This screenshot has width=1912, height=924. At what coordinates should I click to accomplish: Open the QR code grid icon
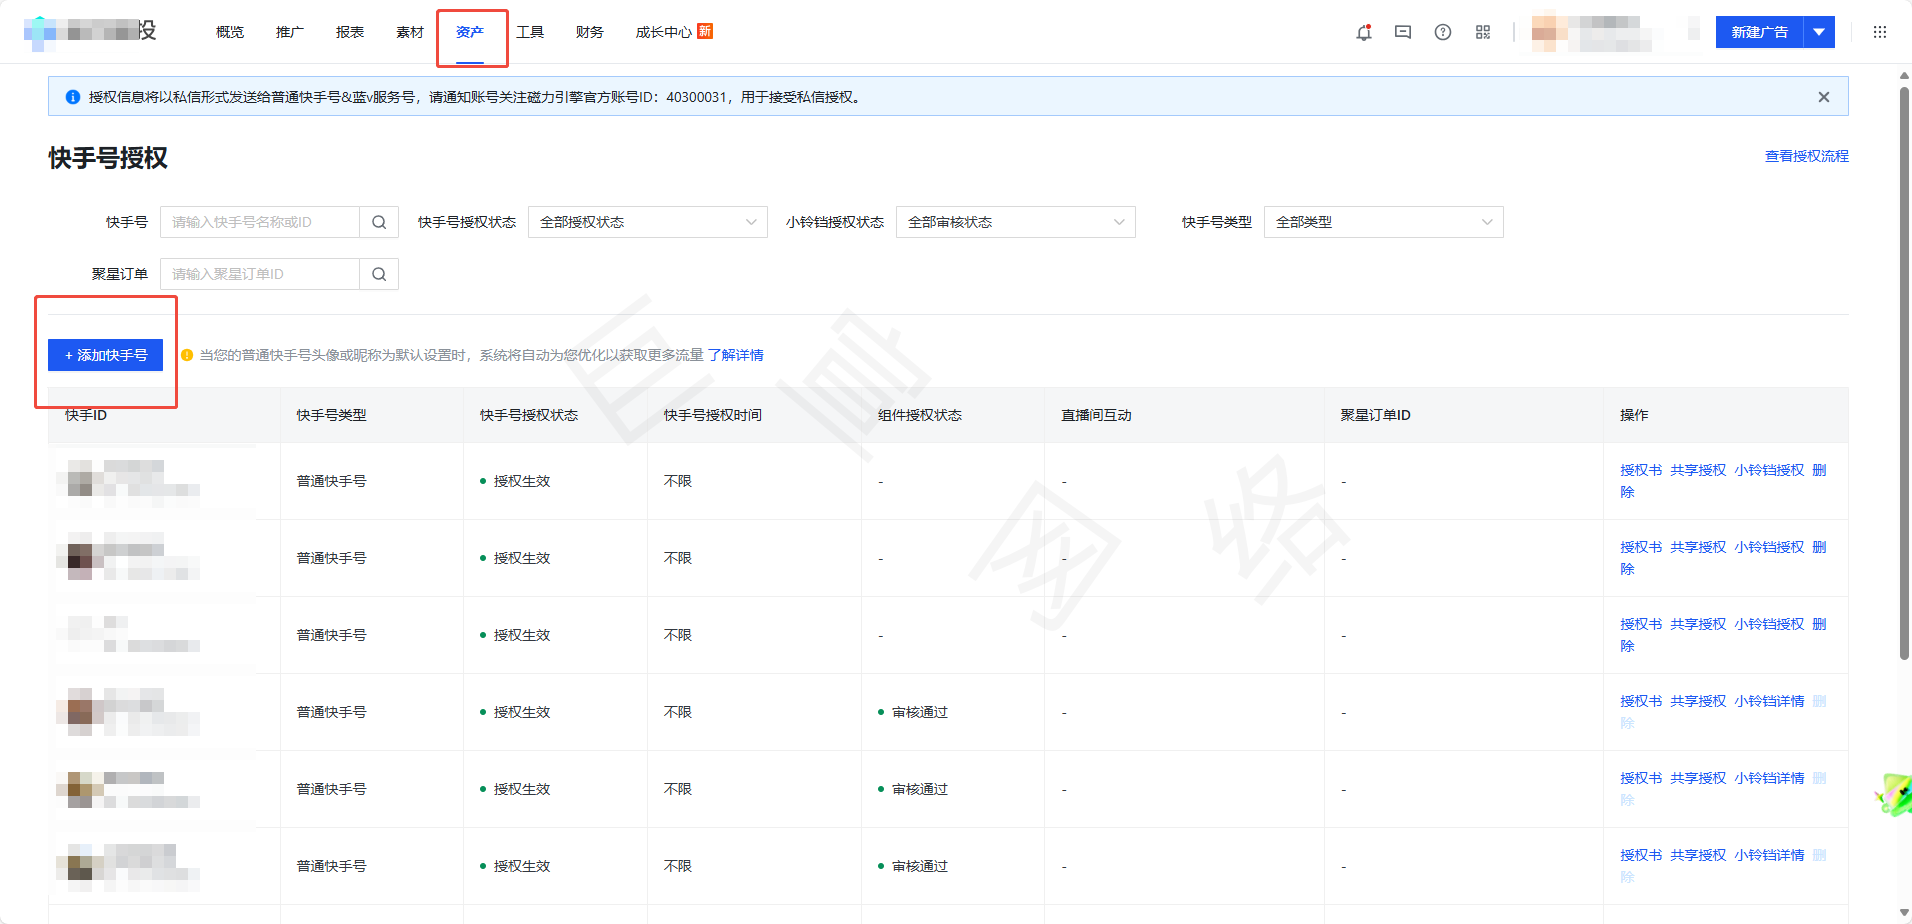pos(1483,32)
